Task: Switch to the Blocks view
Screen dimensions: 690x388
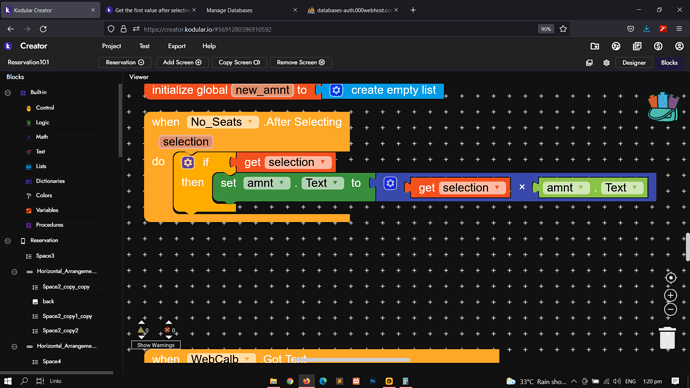Action: [669, 62]
